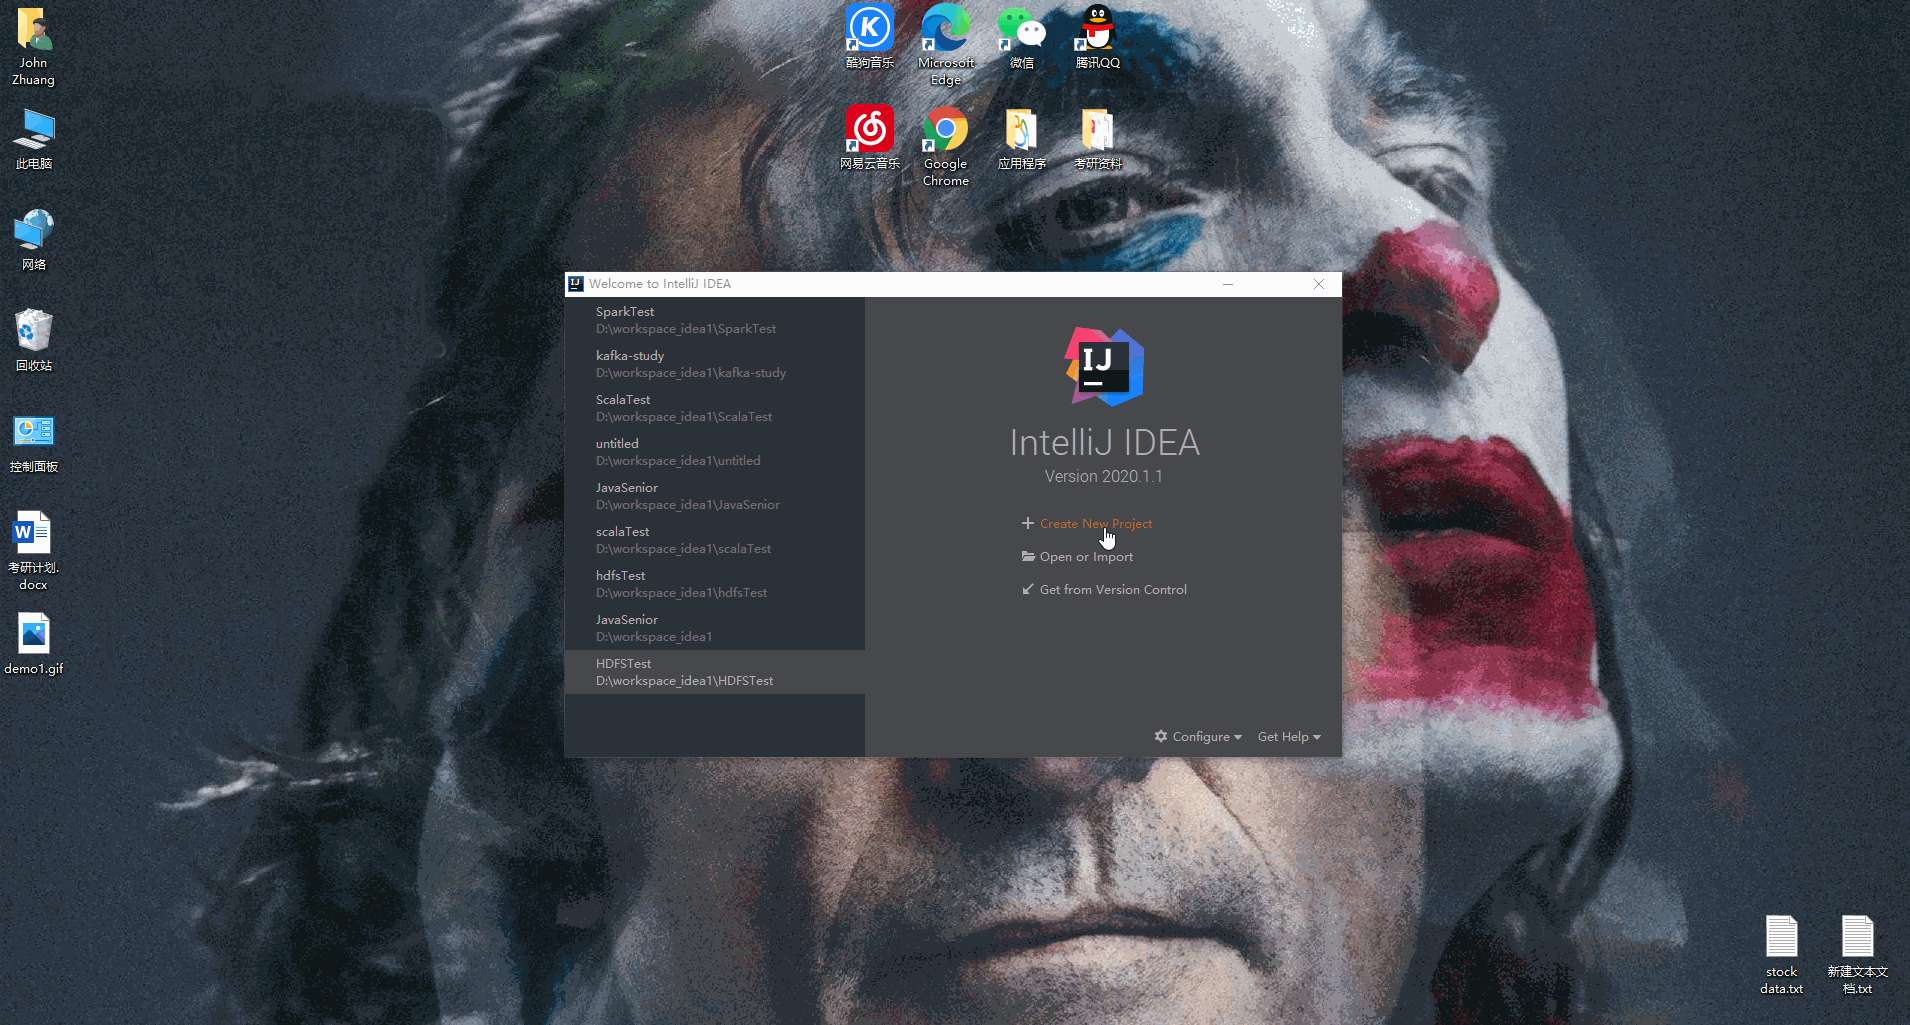
Task: Open the ScalaTest recent project
Action: pos(715,408)
